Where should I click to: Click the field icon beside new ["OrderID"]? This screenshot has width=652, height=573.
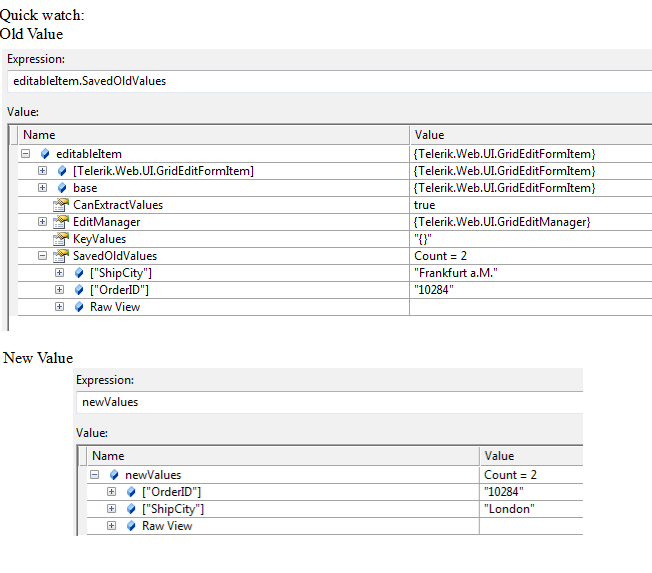point(131,492)
